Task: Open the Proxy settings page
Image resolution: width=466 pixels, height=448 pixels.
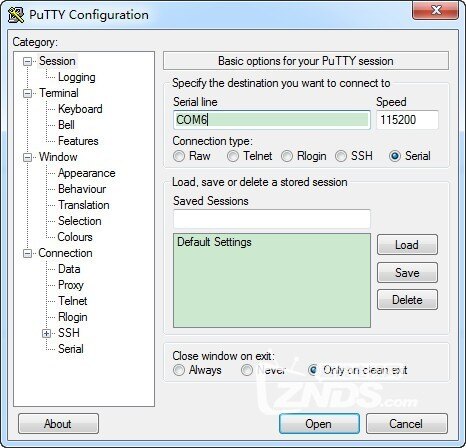Action: coord(71,285)
